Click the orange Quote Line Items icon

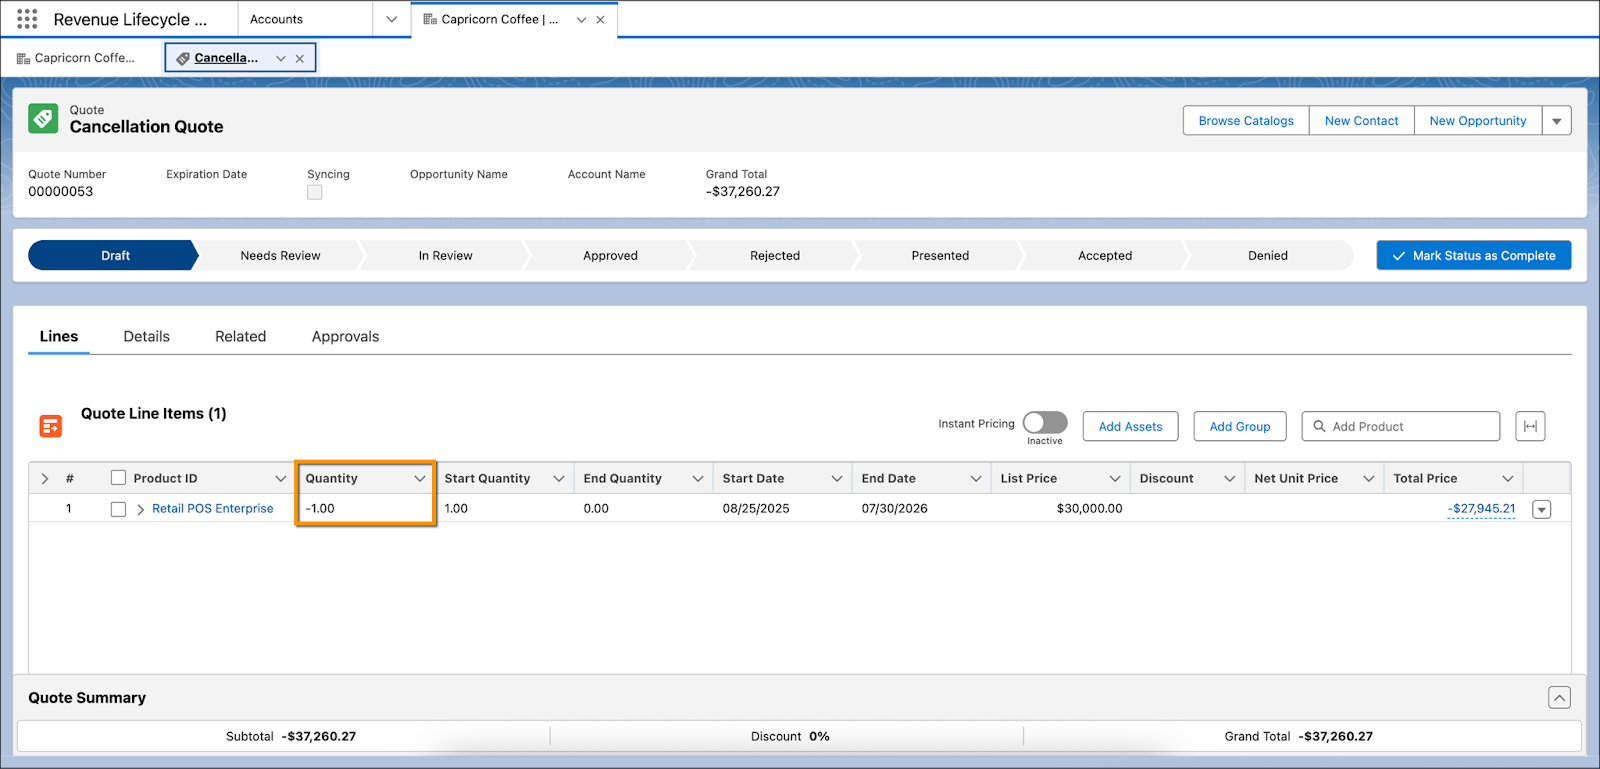51,426
